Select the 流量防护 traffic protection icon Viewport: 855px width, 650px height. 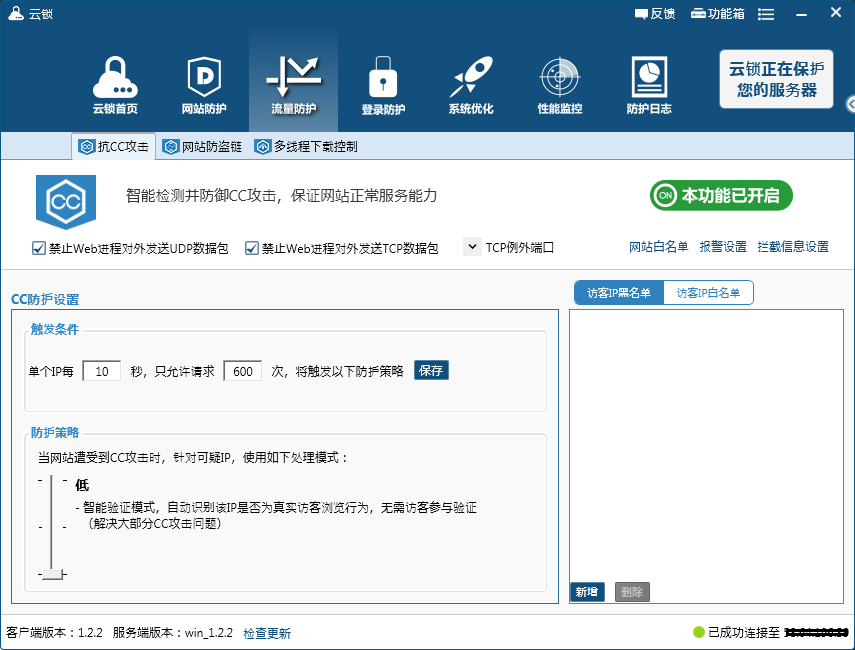pyautogui.click(x=293, y=85)
